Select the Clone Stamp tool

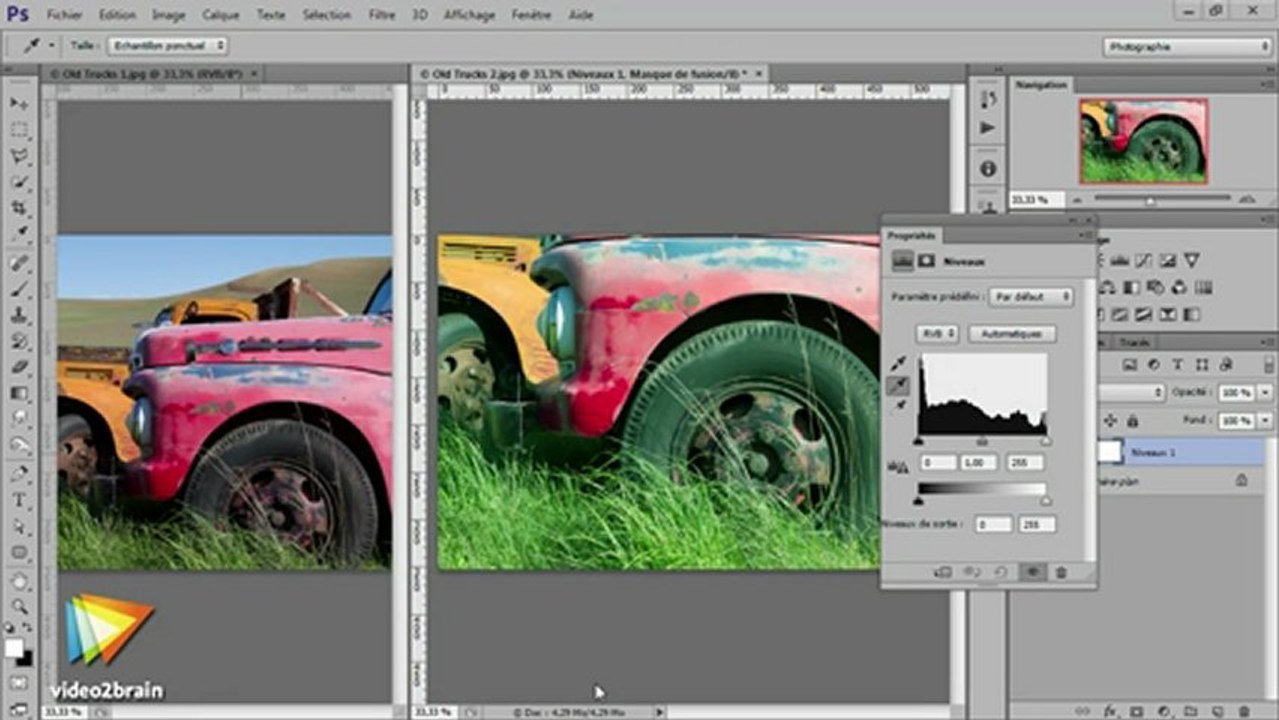pos(19,316)
